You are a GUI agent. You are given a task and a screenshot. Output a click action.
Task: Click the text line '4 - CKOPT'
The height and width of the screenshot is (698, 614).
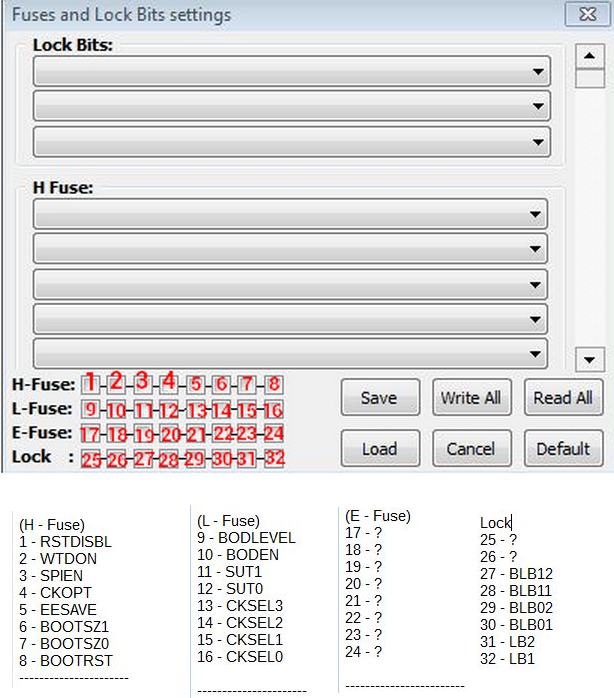(55, 592)
